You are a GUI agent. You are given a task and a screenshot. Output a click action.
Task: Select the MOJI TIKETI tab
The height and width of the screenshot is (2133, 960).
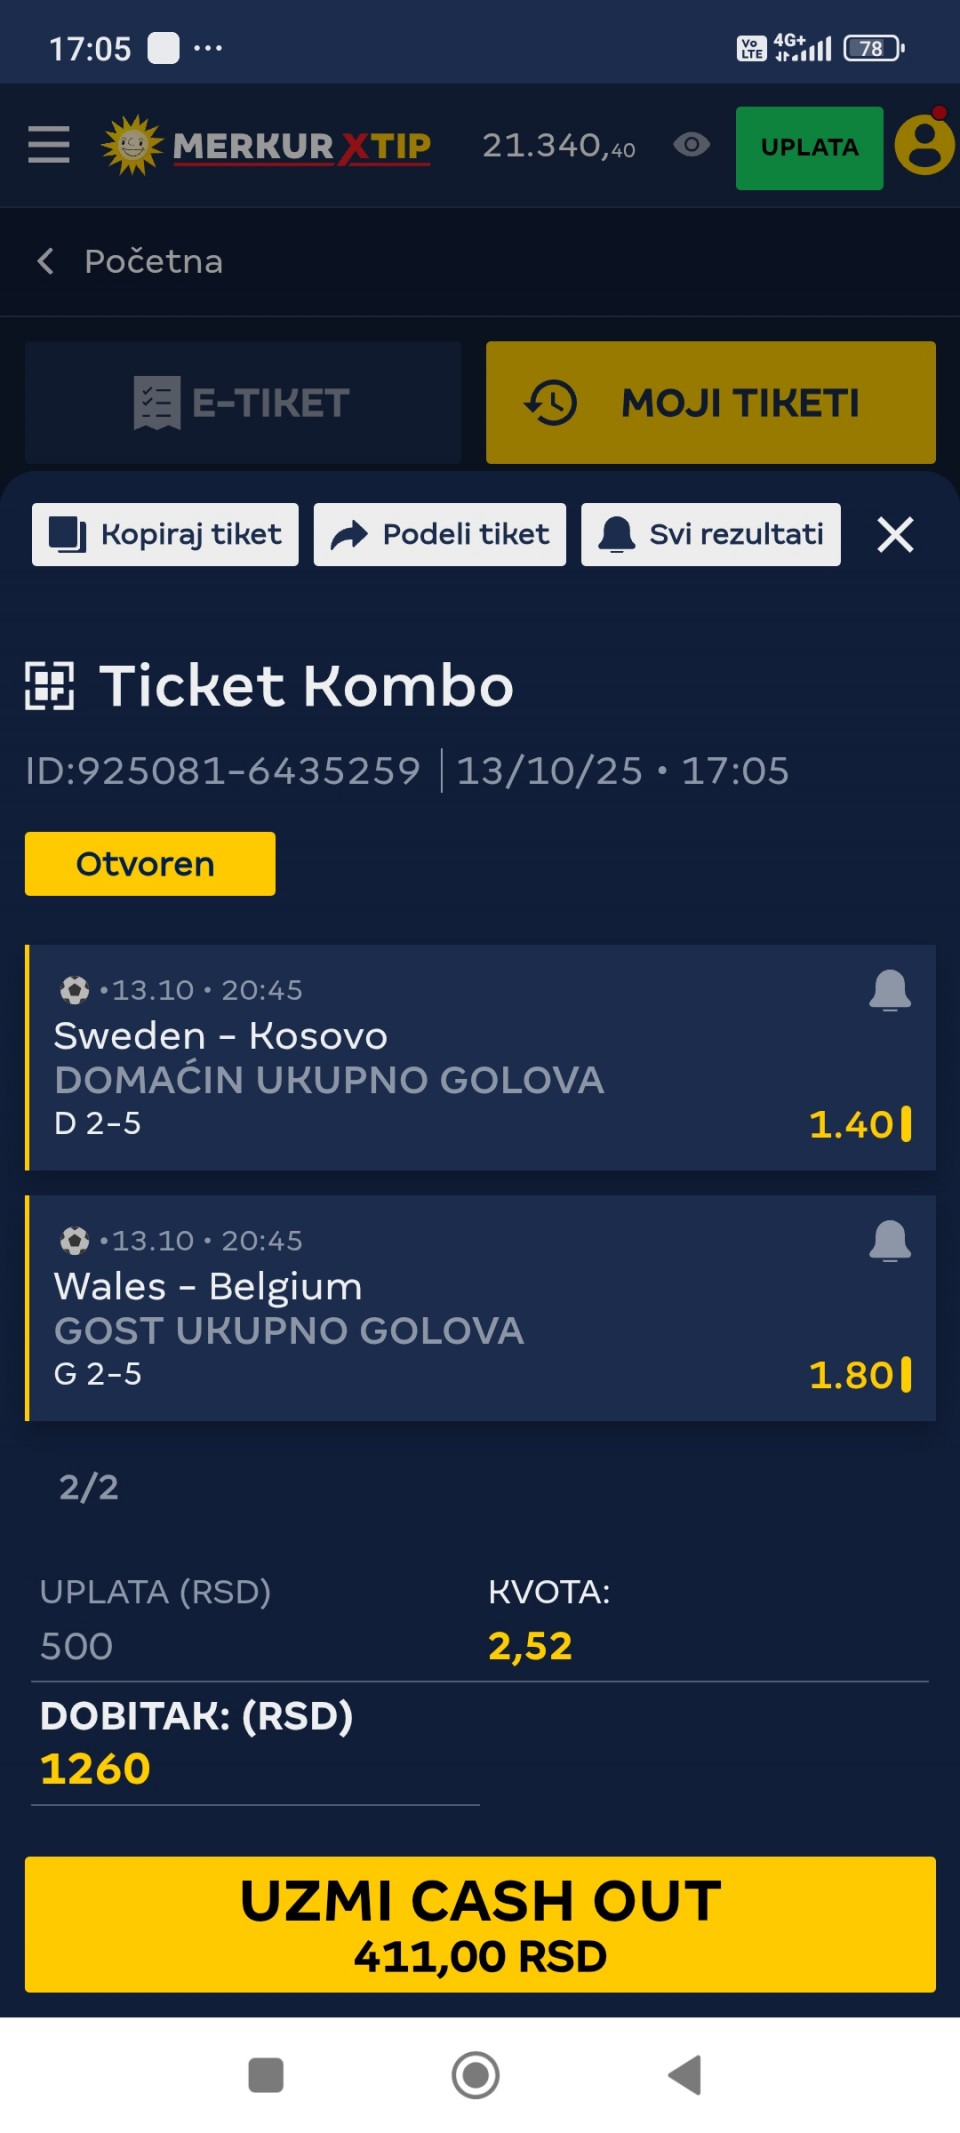pos(710,403)
